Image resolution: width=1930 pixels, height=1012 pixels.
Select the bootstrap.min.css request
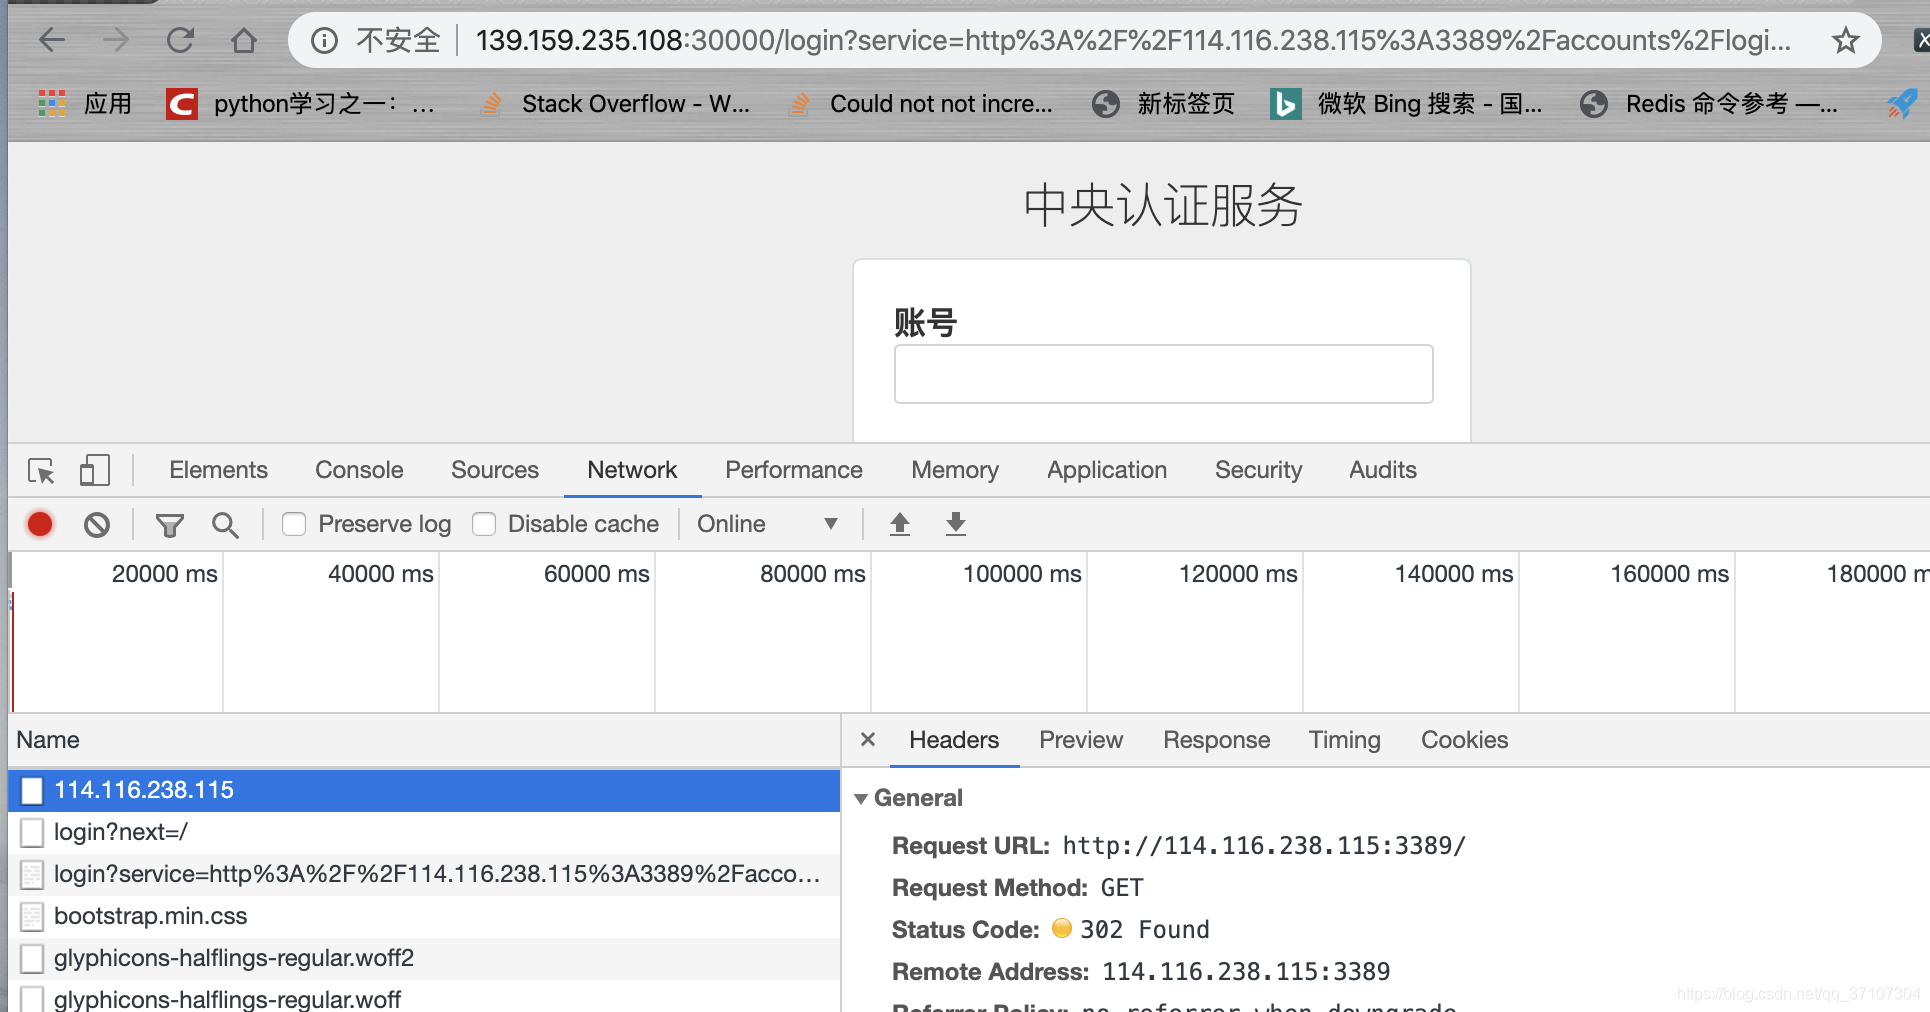pos(424,916)
